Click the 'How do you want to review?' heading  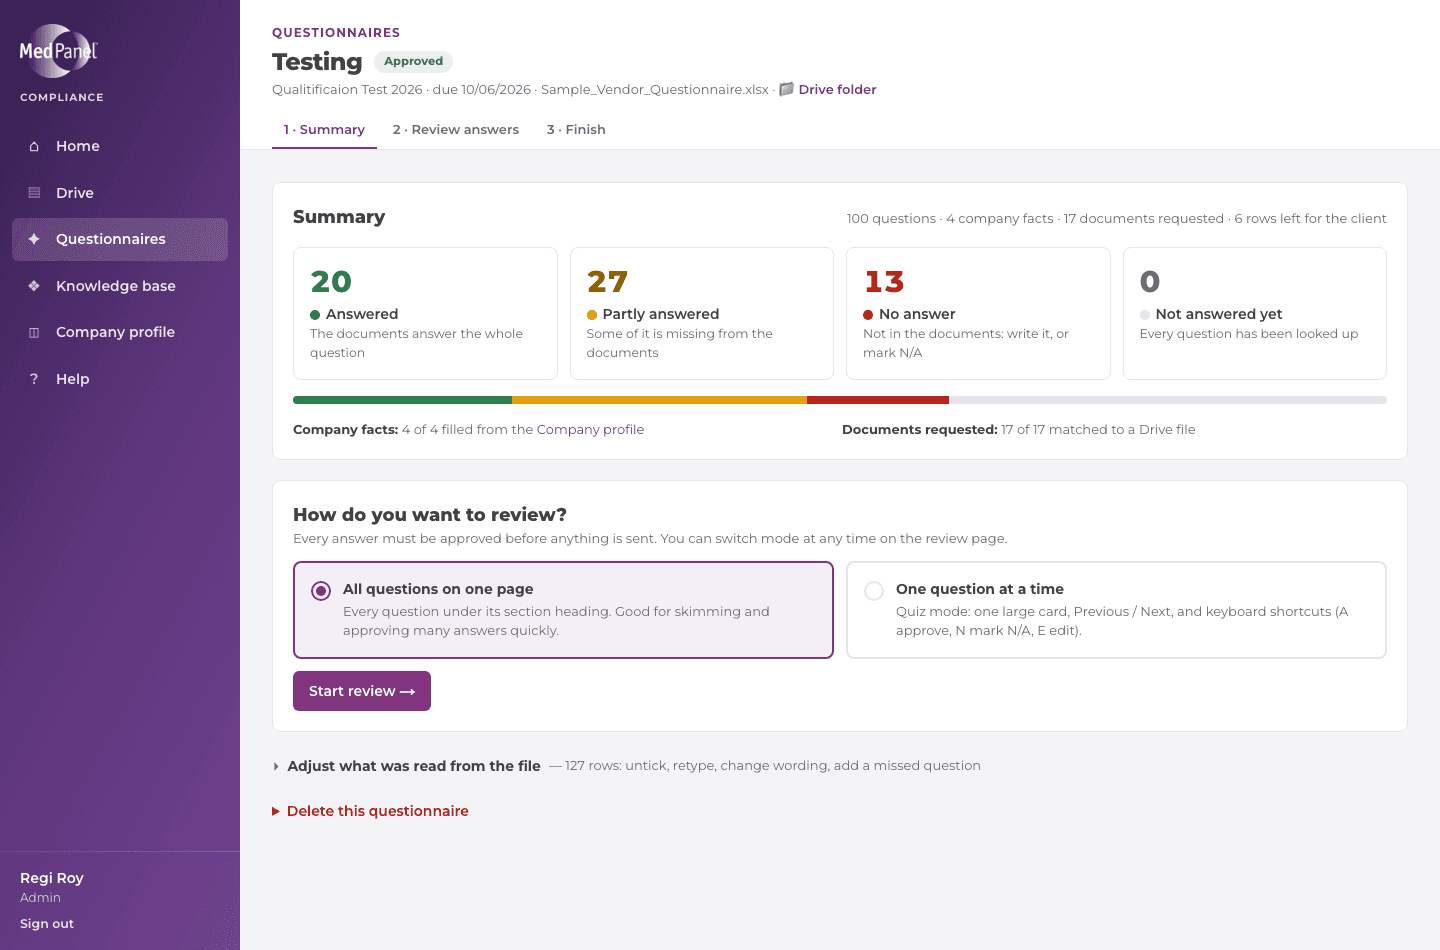[430, 515]
